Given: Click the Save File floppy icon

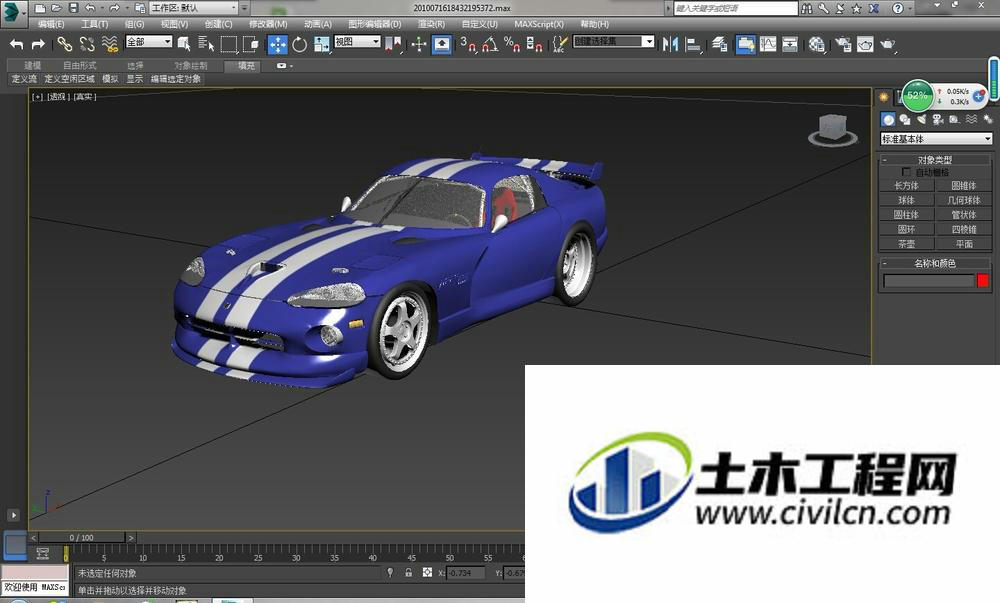Looking at the screenshot, I should pos(73,8).
